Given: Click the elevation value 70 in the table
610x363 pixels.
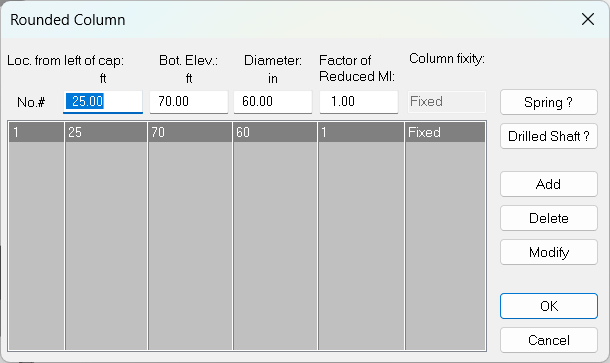Looking at the screenshot, I should [190, 132].
